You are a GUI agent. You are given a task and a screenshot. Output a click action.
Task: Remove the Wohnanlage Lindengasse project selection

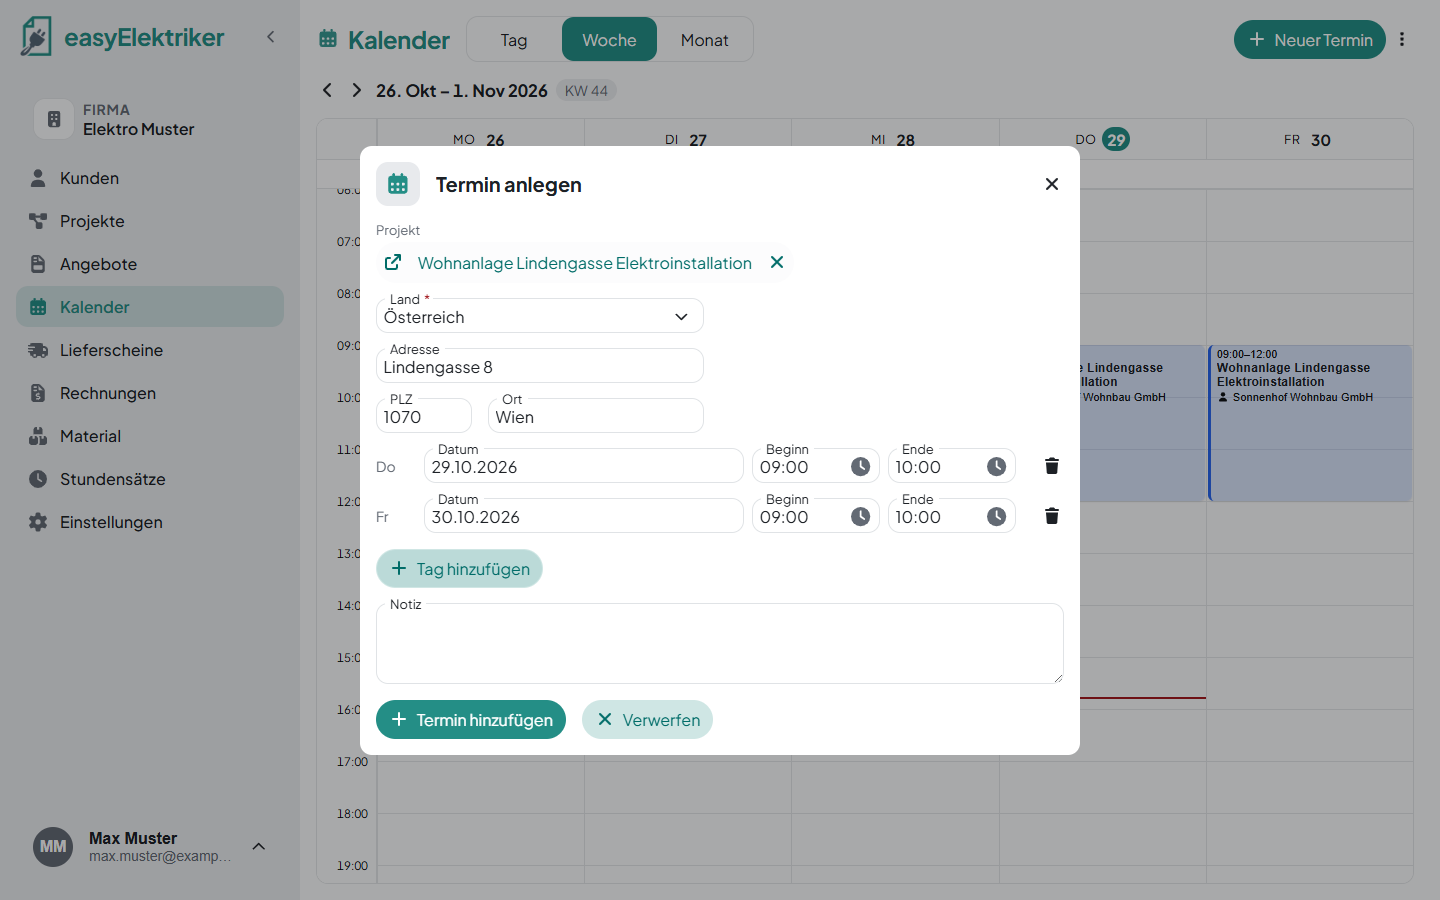777,262
